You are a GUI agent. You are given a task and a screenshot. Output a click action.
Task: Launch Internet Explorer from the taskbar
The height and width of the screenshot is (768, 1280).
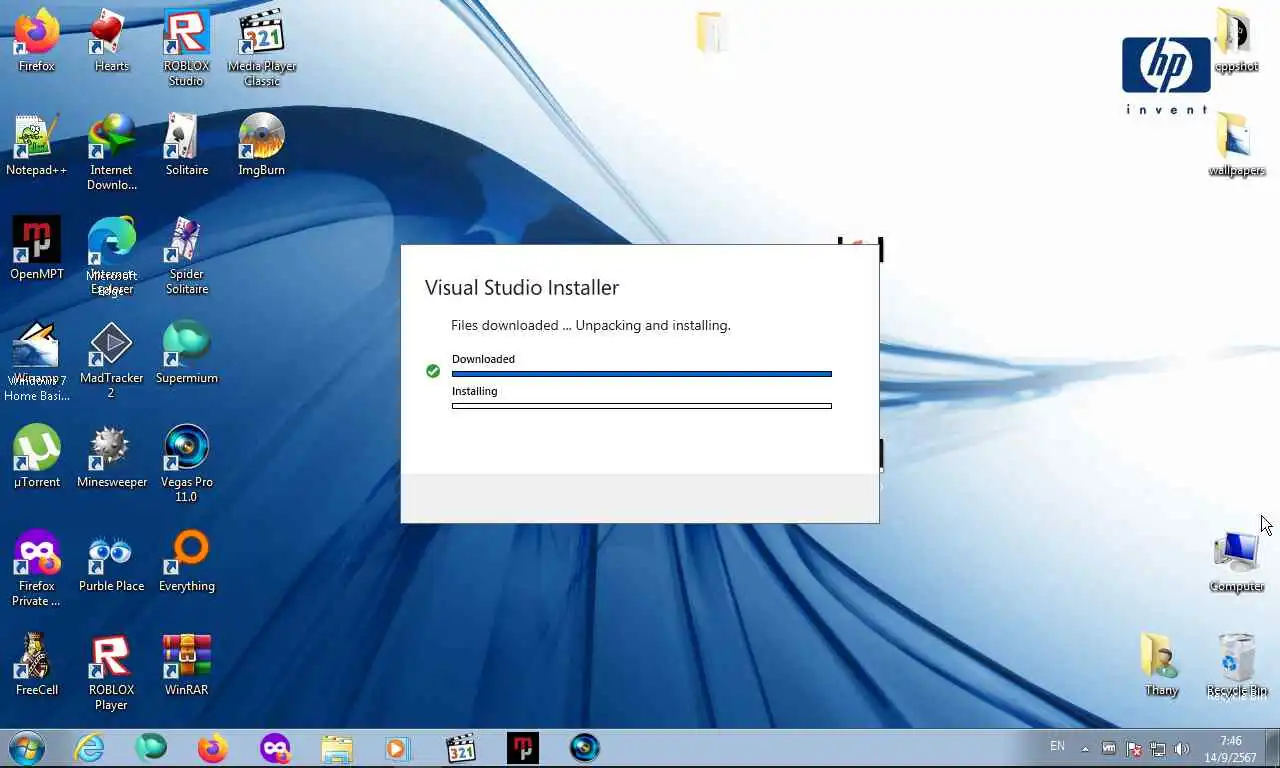click(89, 748)
